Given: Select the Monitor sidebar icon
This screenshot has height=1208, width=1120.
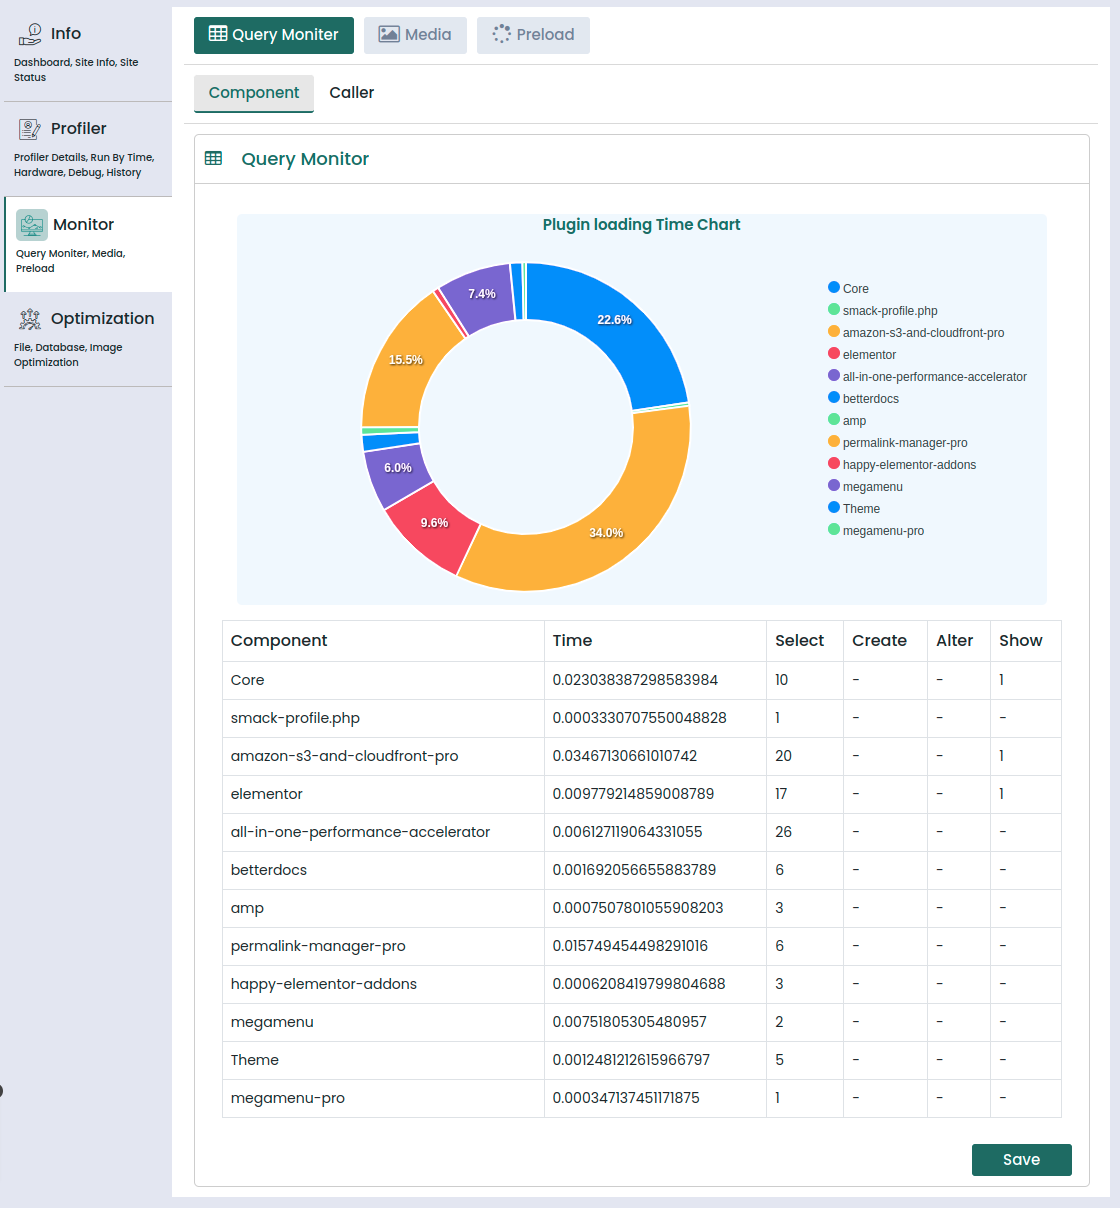Looking at the screenshot, I should [32, 225].
